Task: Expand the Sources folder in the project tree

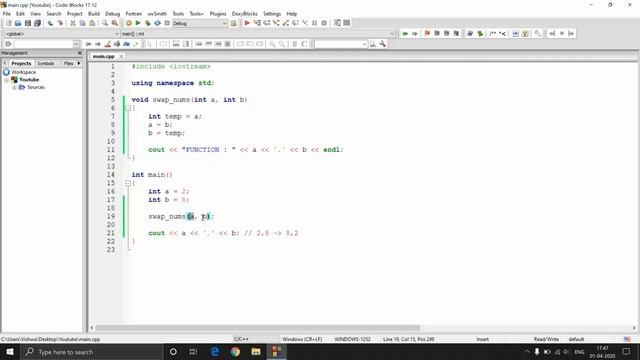Action: tap(14, 87)
